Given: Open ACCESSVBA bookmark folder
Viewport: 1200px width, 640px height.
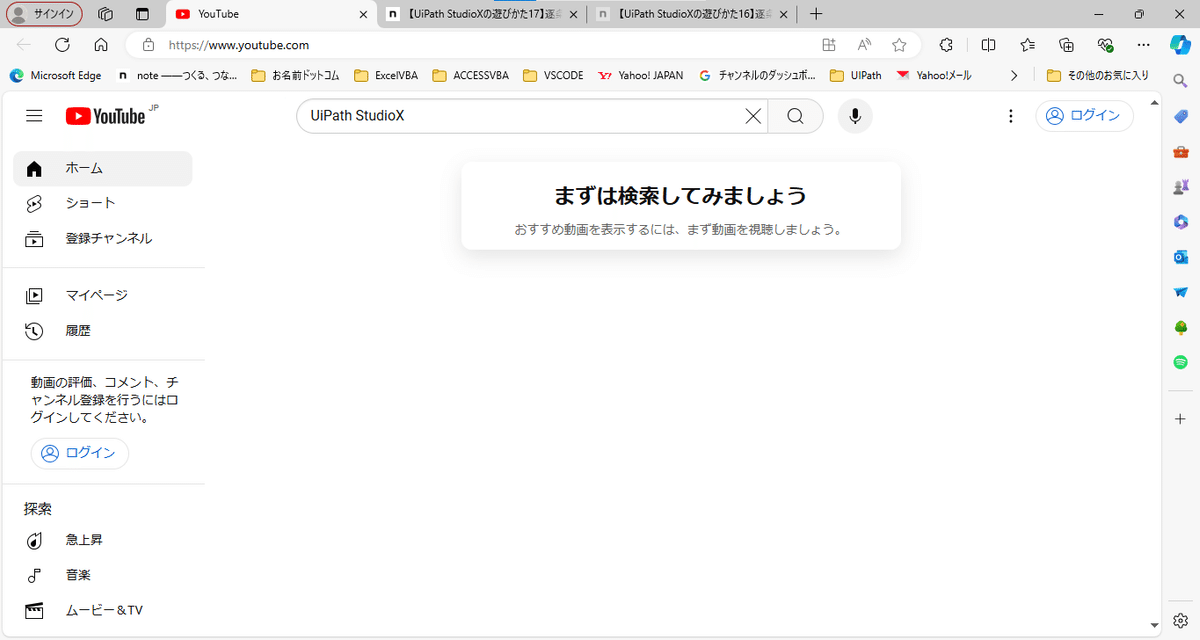Looking at the screenshot, I should point(469,75).
